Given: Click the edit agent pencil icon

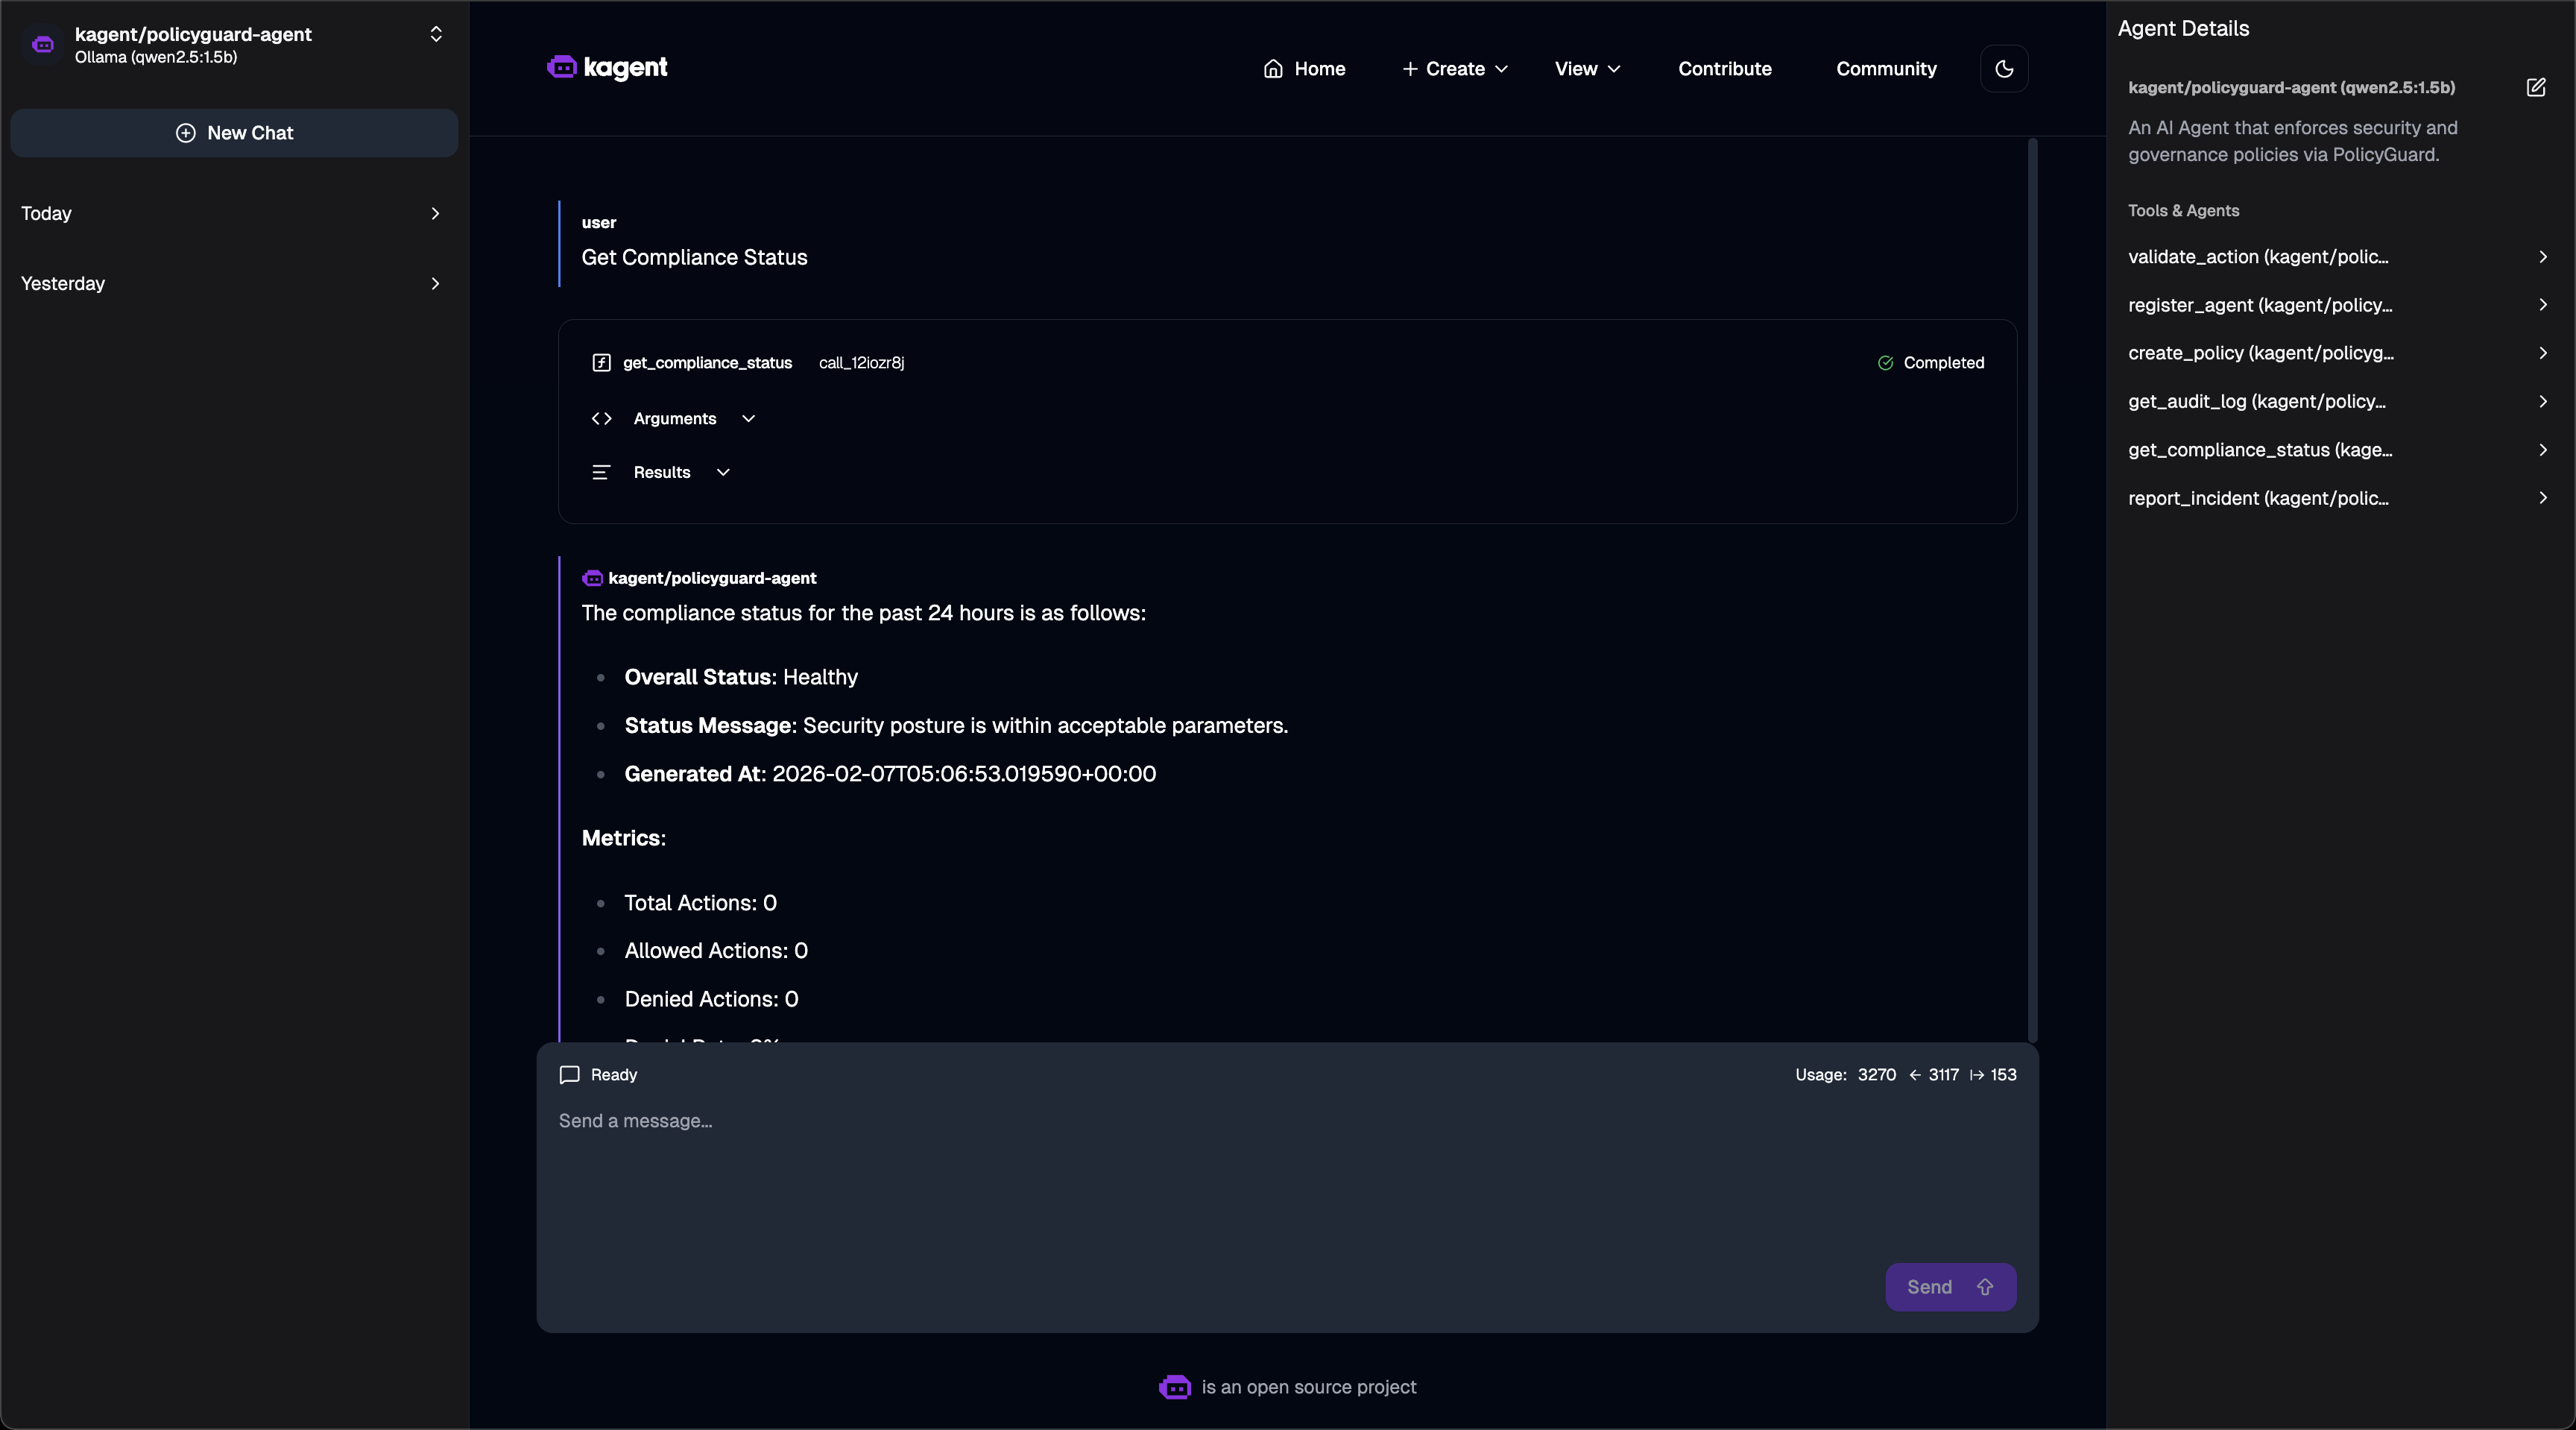Looking at the screenshot, I should tap(2535, 88).
